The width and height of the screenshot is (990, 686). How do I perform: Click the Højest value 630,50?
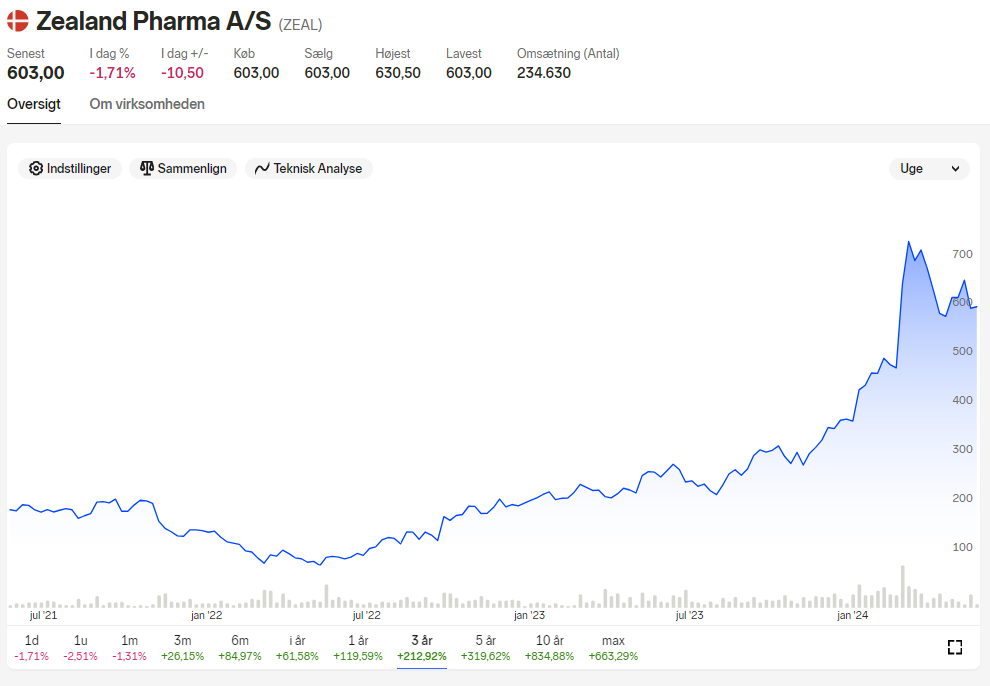[x=398, y=73]
